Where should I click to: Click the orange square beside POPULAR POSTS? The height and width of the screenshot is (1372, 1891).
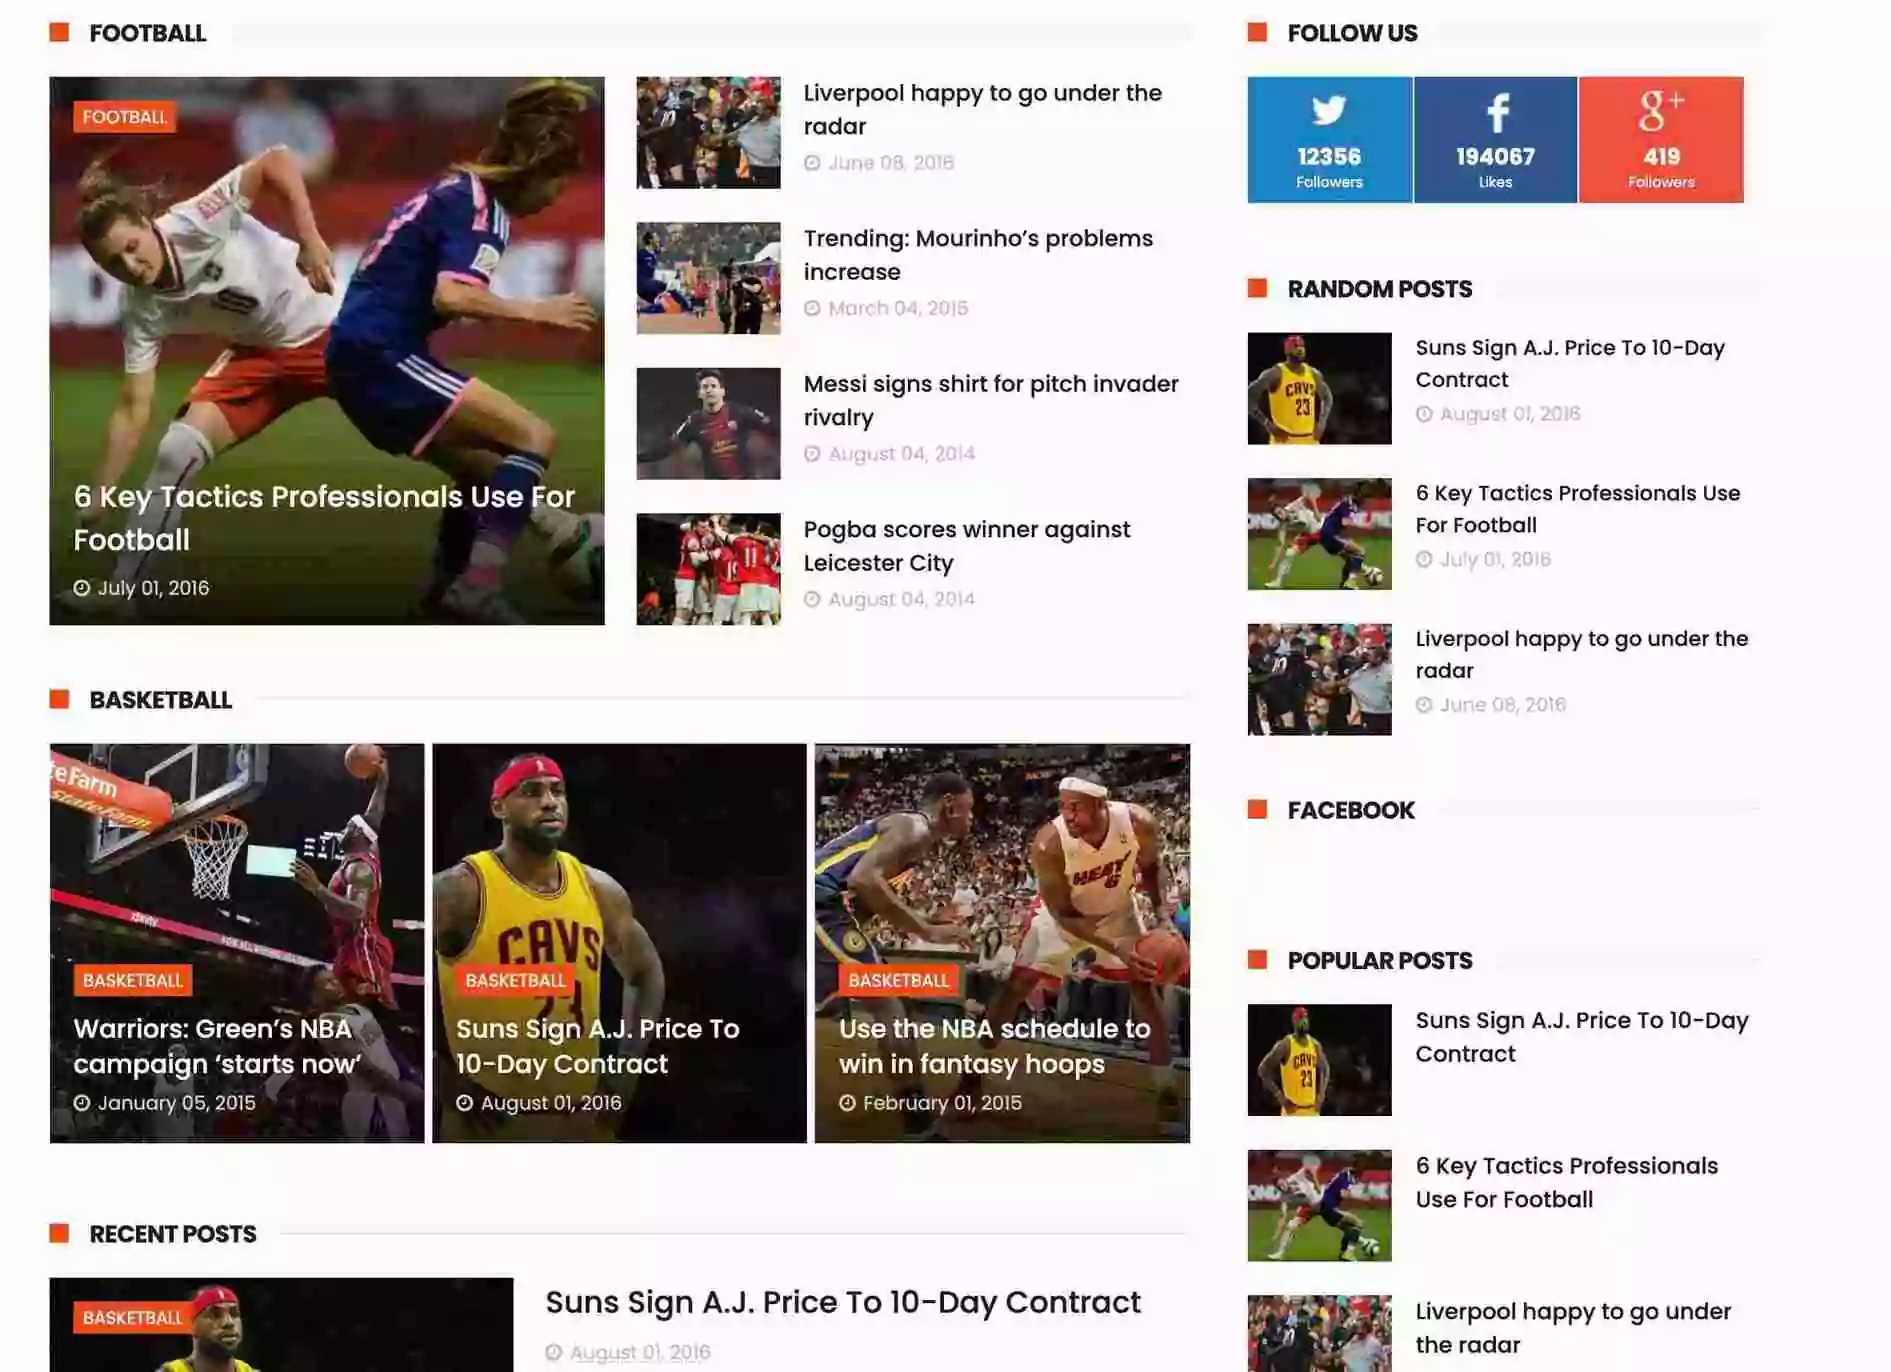tap(1257, 960)
